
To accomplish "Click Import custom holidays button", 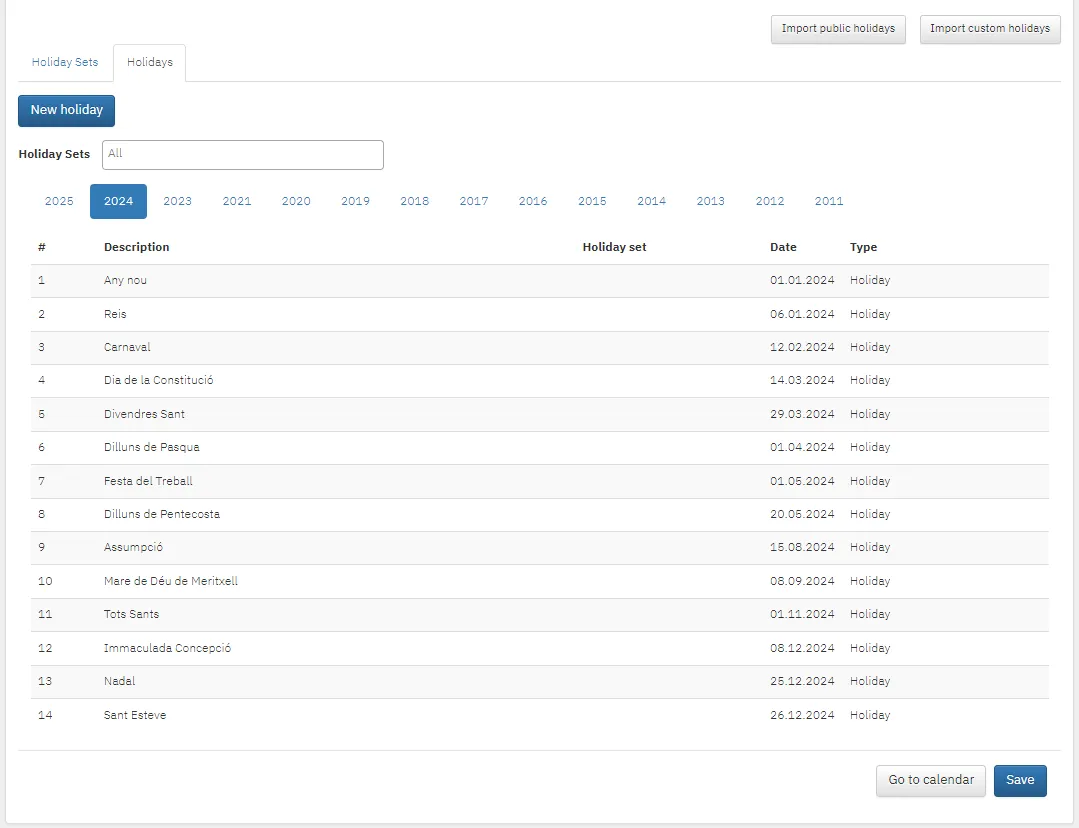I will coord(990,29).
